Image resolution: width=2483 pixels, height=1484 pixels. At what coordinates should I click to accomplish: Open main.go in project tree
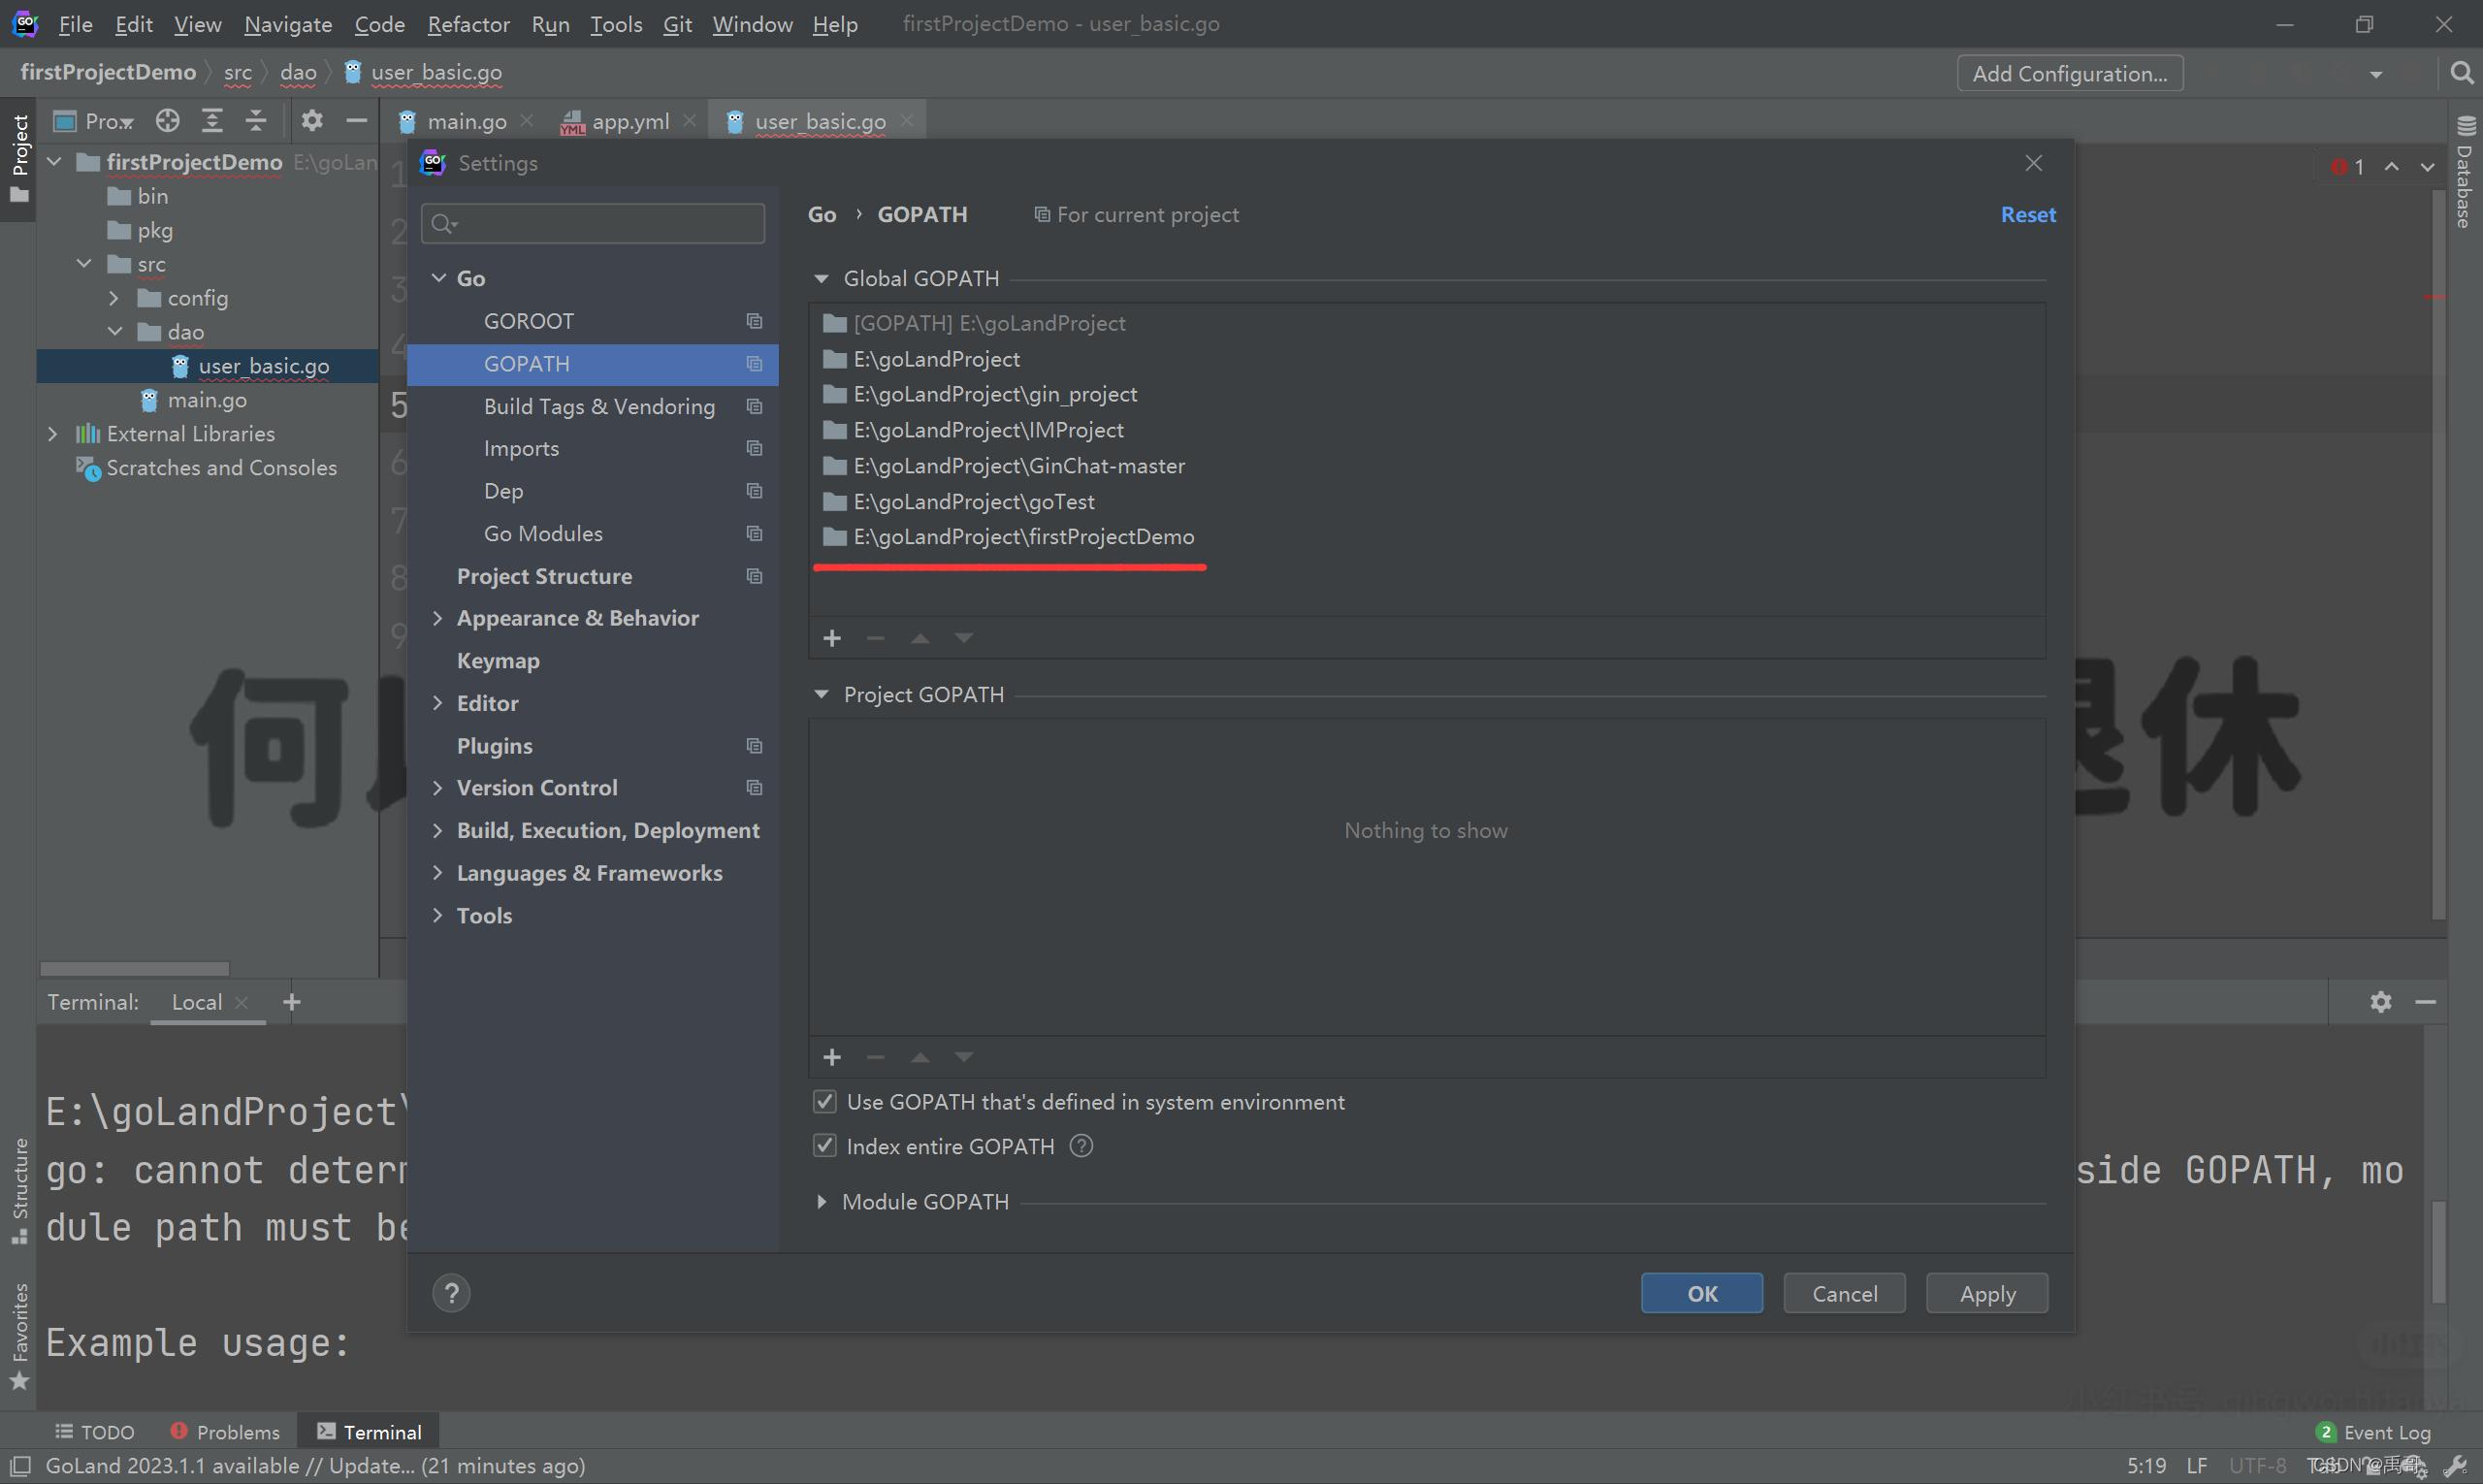click(x=207, y=400)
